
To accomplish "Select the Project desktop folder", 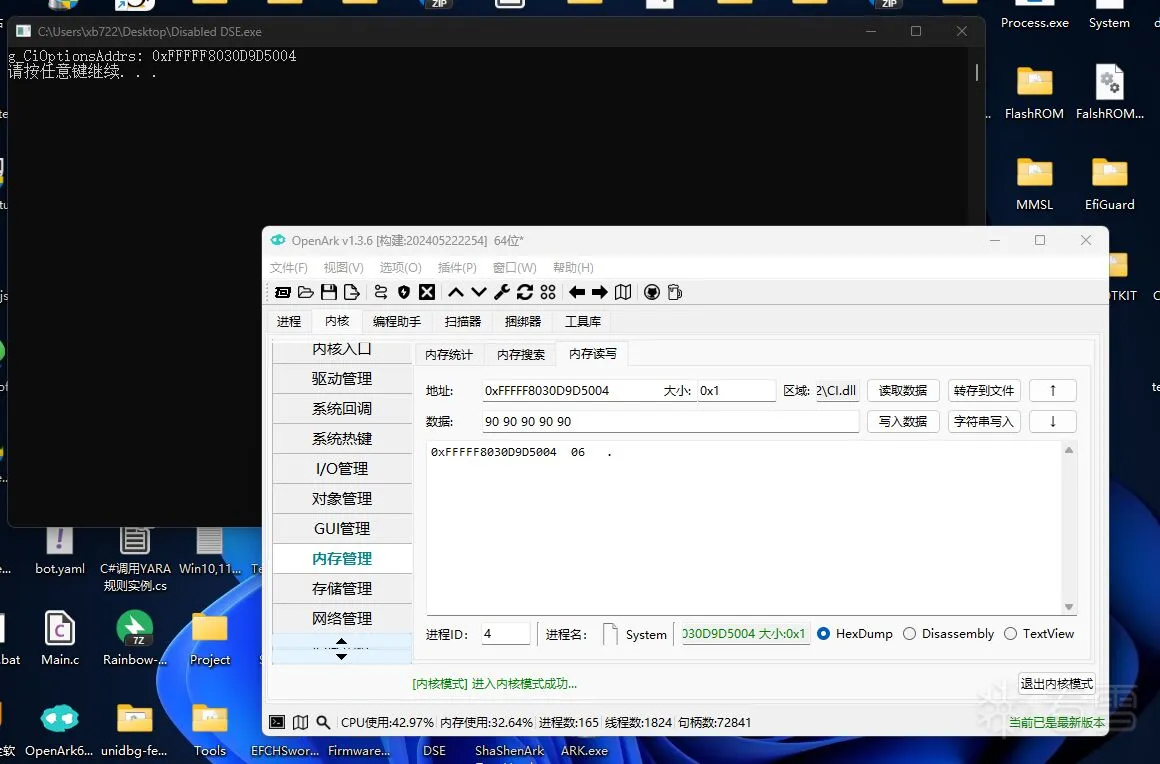I will click(x=210, y=638).
